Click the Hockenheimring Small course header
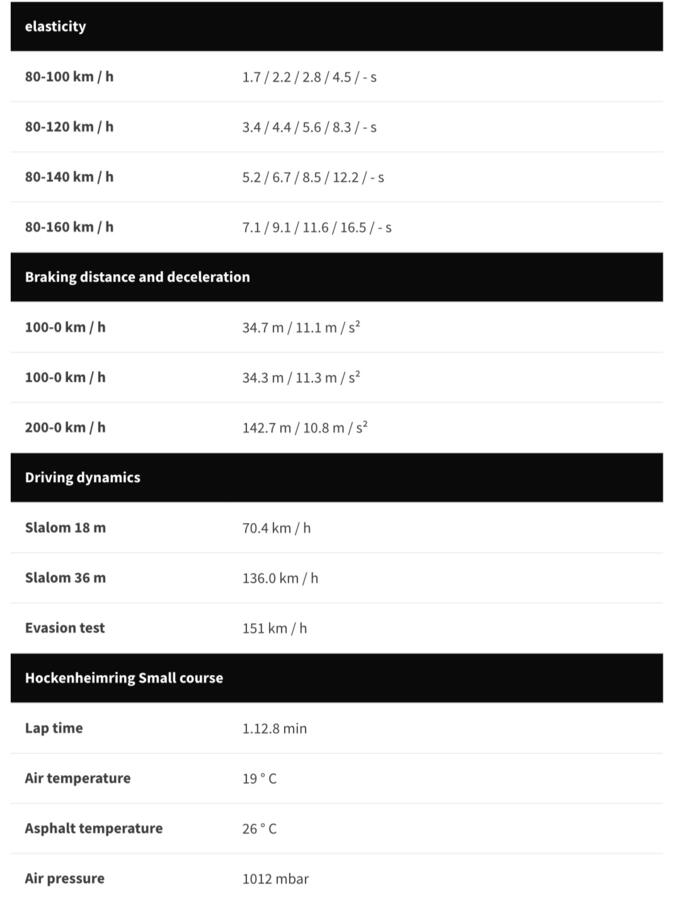 (124, 678)
